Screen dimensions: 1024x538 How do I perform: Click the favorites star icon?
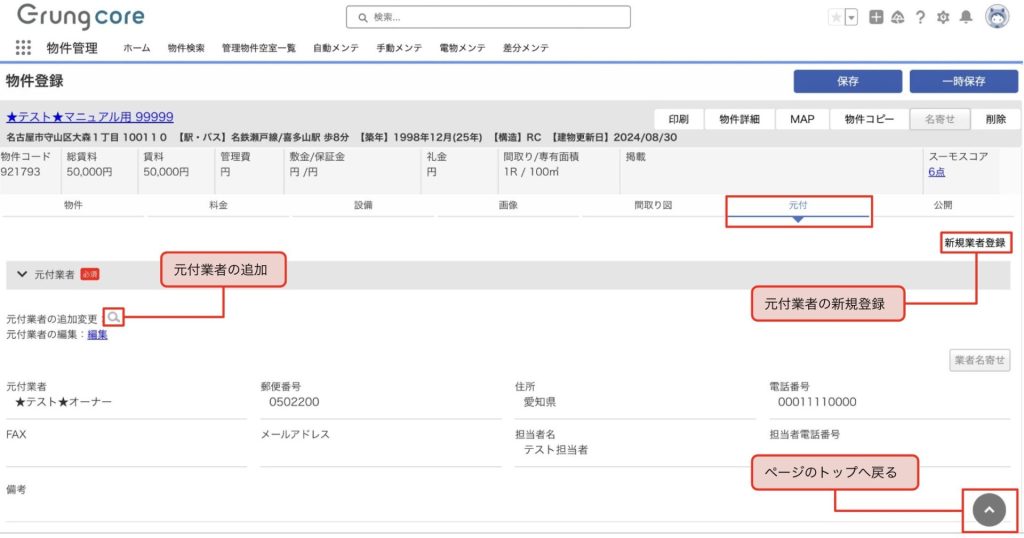click(836, 17)
